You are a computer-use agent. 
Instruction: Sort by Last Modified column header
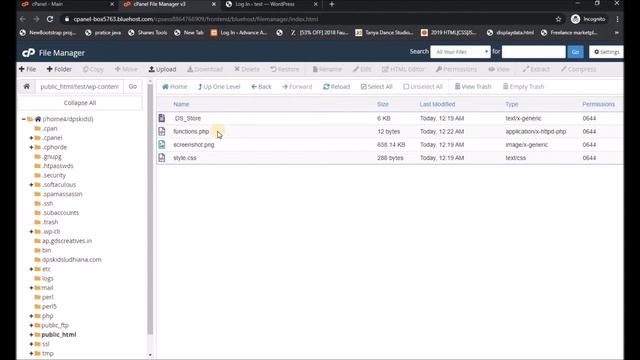pyautogui.click(x=437, y=104)
